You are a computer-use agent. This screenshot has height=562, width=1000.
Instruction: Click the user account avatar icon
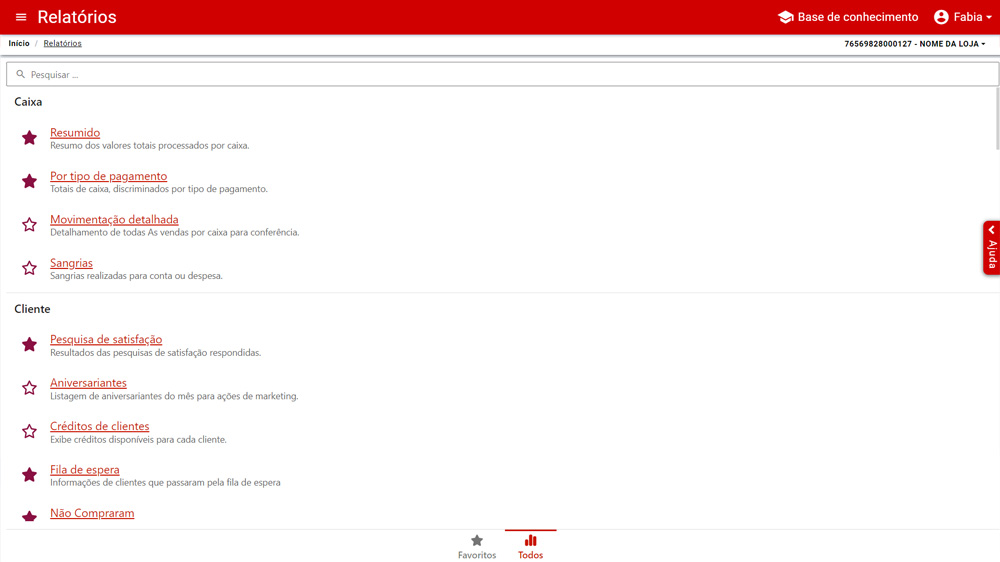point(941,17)
